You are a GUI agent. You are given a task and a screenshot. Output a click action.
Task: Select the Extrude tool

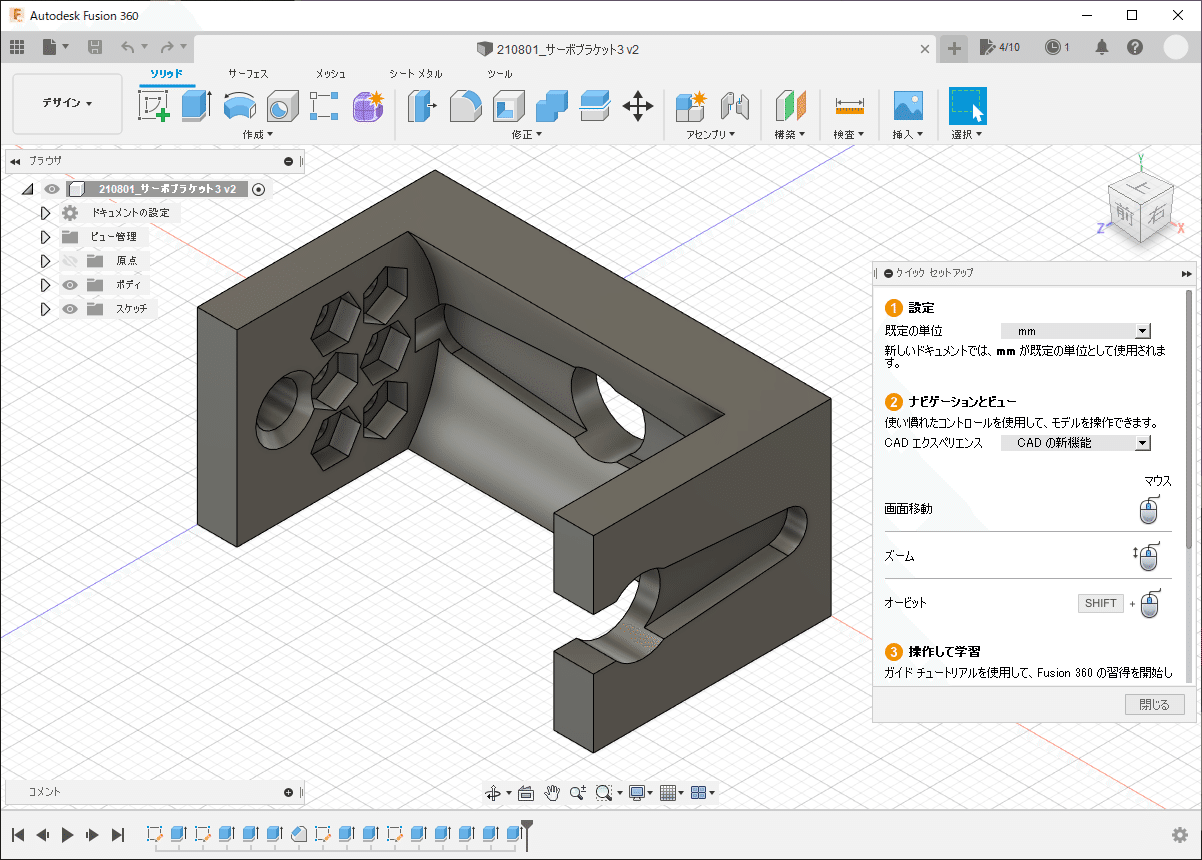196,105
